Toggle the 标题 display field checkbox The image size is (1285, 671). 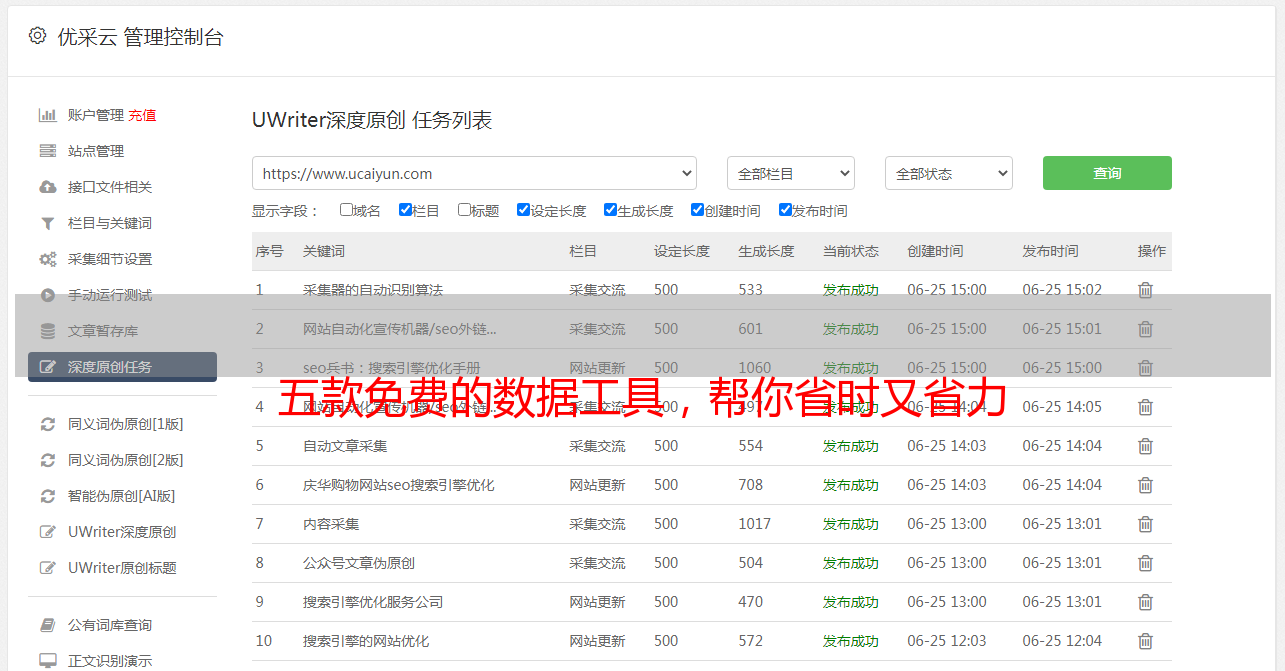point(464,210)
